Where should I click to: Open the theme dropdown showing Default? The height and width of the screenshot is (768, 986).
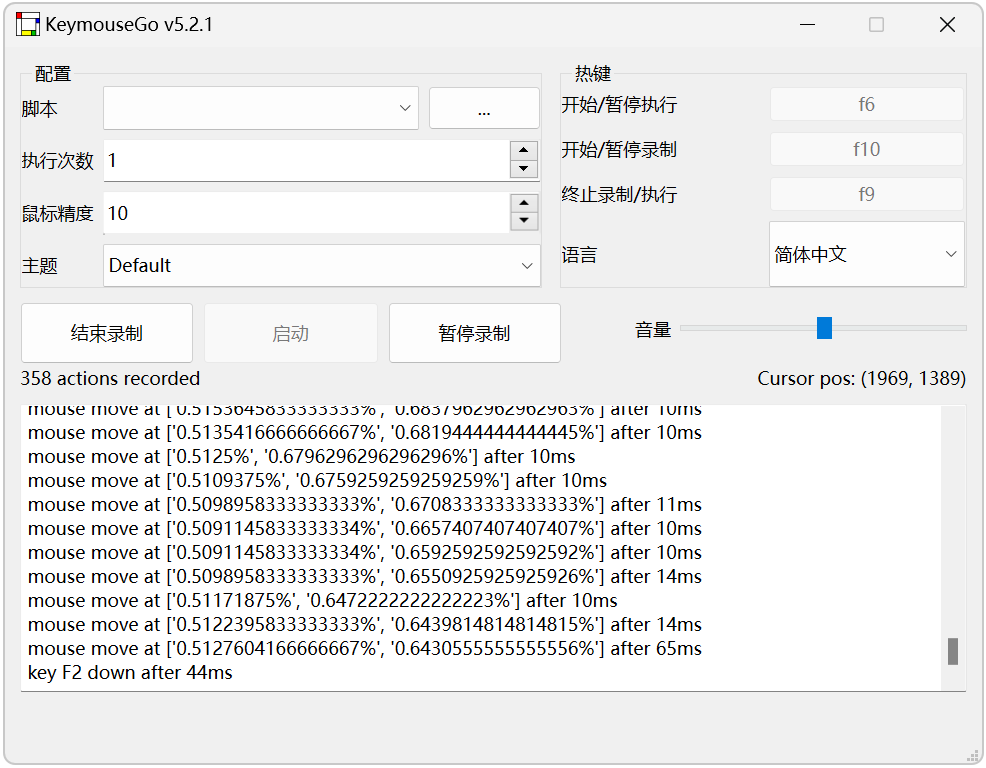[x=321, y=265]
